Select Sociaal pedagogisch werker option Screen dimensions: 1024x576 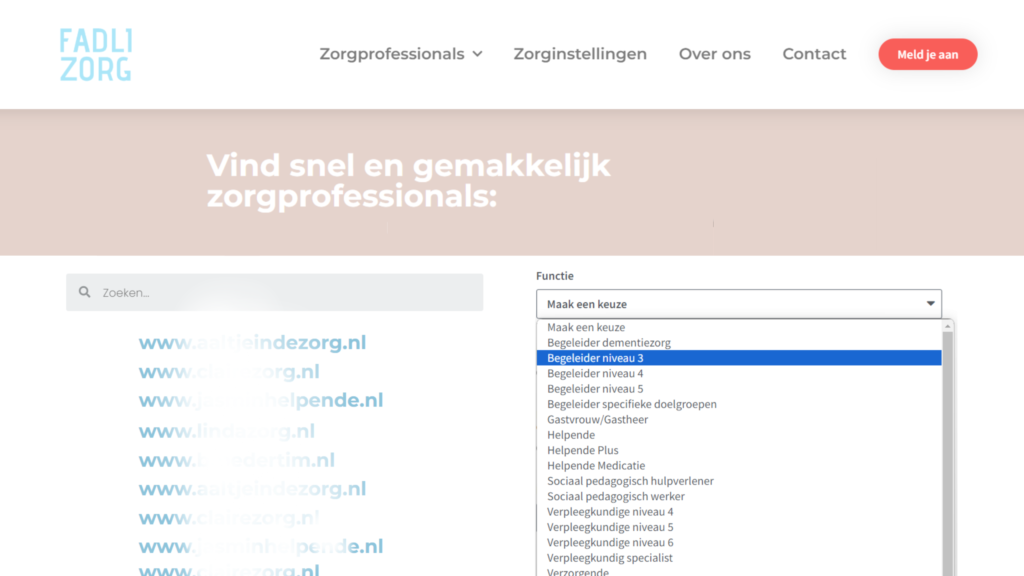pos(615,497)
